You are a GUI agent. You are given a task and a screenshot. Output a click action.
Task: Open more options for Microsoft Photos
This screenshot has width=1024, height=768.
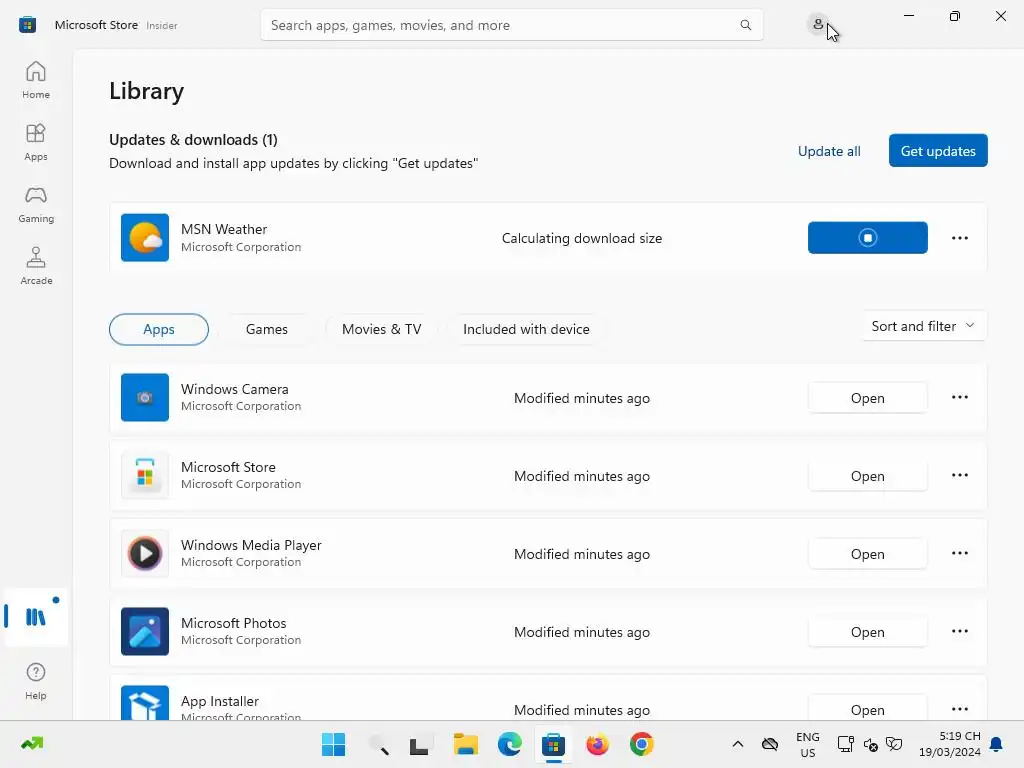click(959, 631)
